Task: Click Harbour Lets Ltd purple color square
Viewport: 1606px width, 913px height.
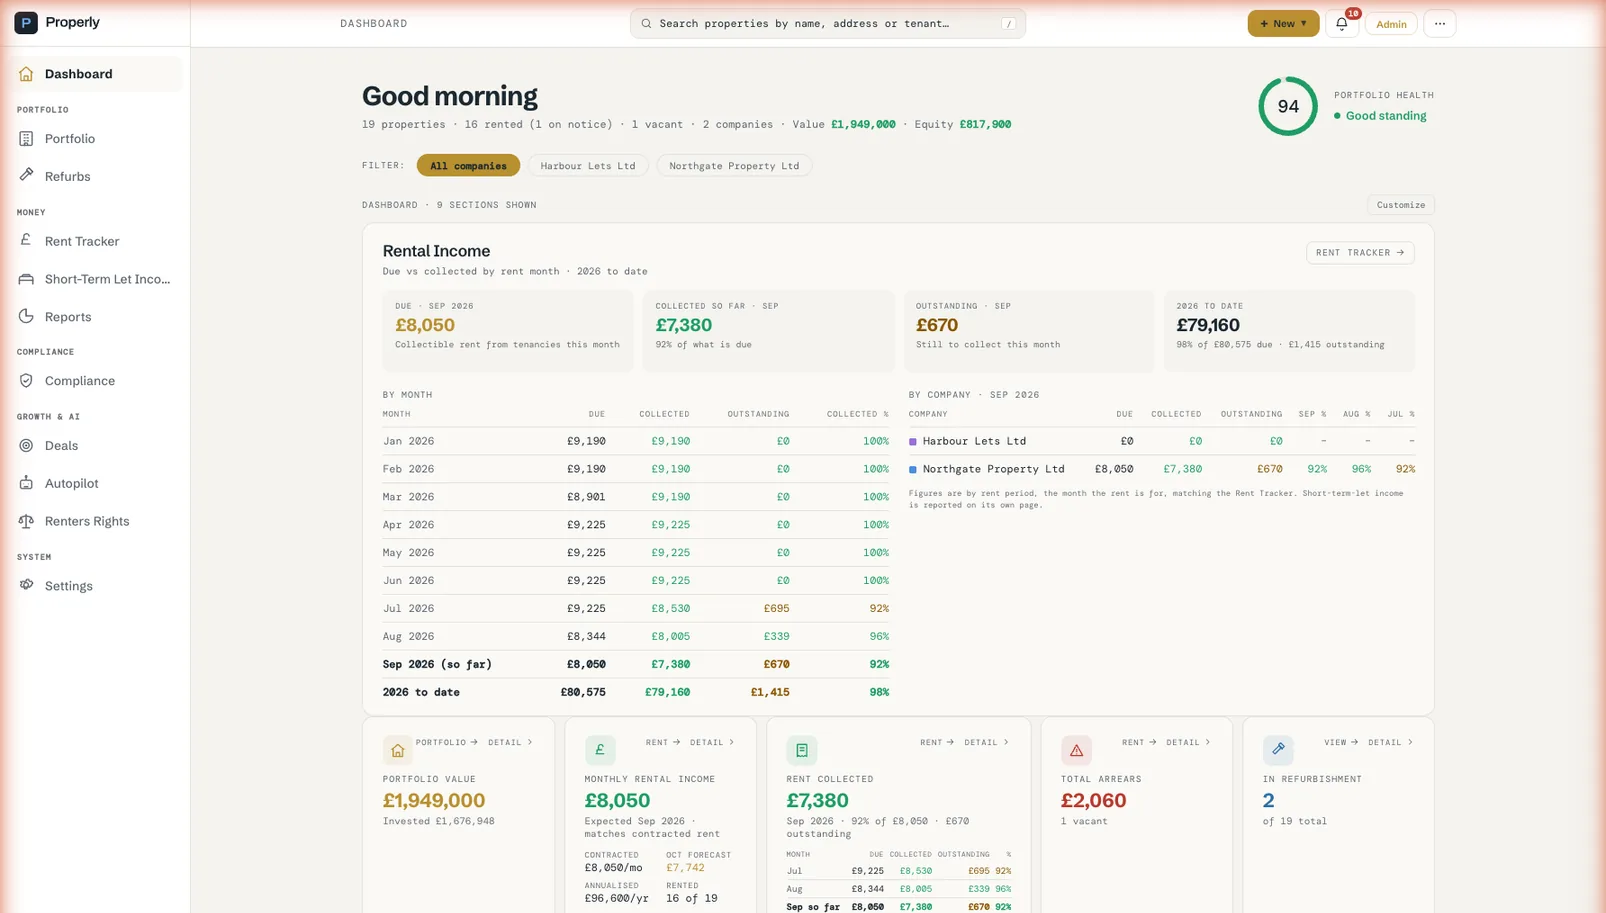Action: click(x=913, y=441)
